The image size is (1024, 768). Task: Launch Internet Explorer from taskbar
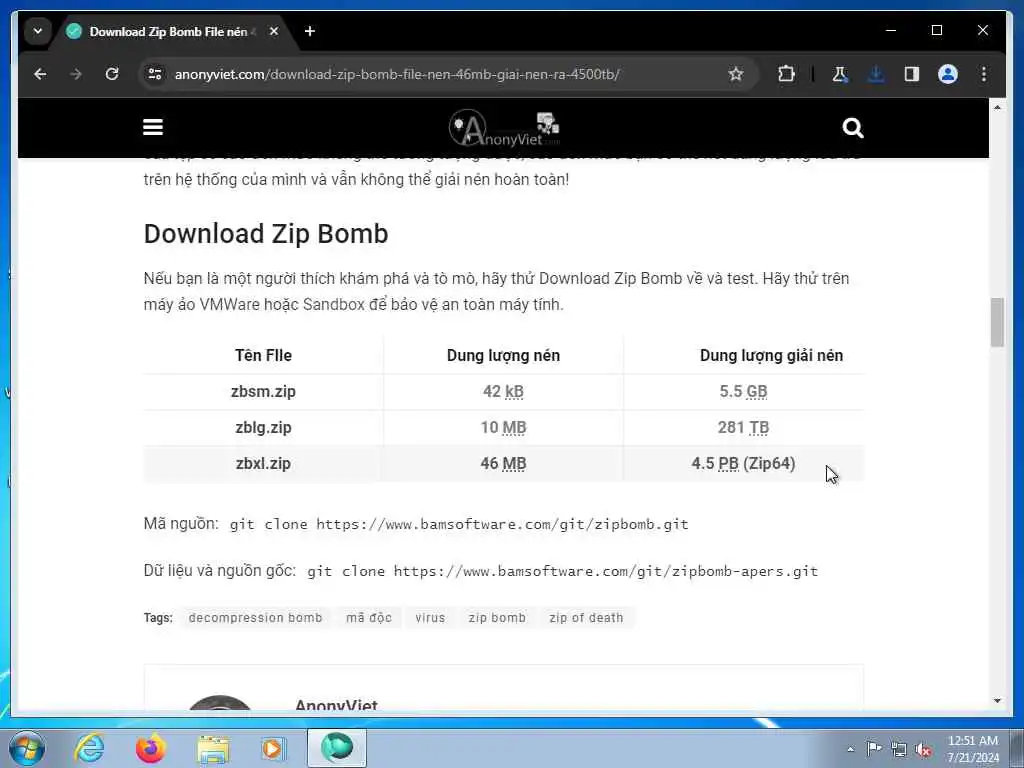click(89, 748)
